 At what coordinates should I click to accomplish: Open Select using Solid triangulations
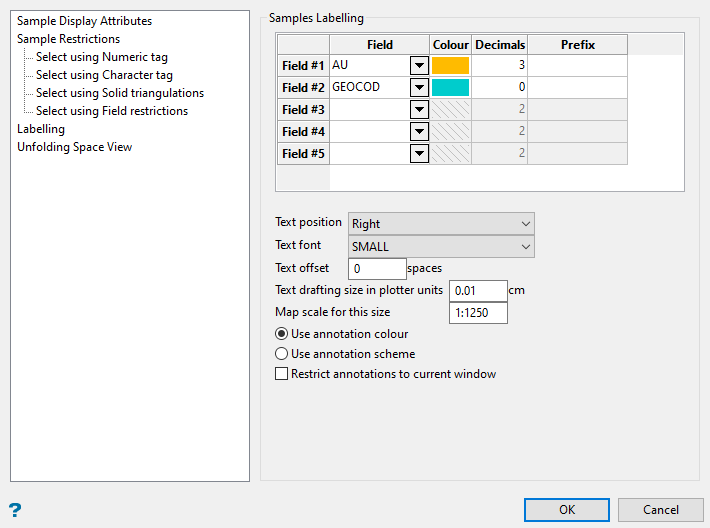[x=120, y=93]
